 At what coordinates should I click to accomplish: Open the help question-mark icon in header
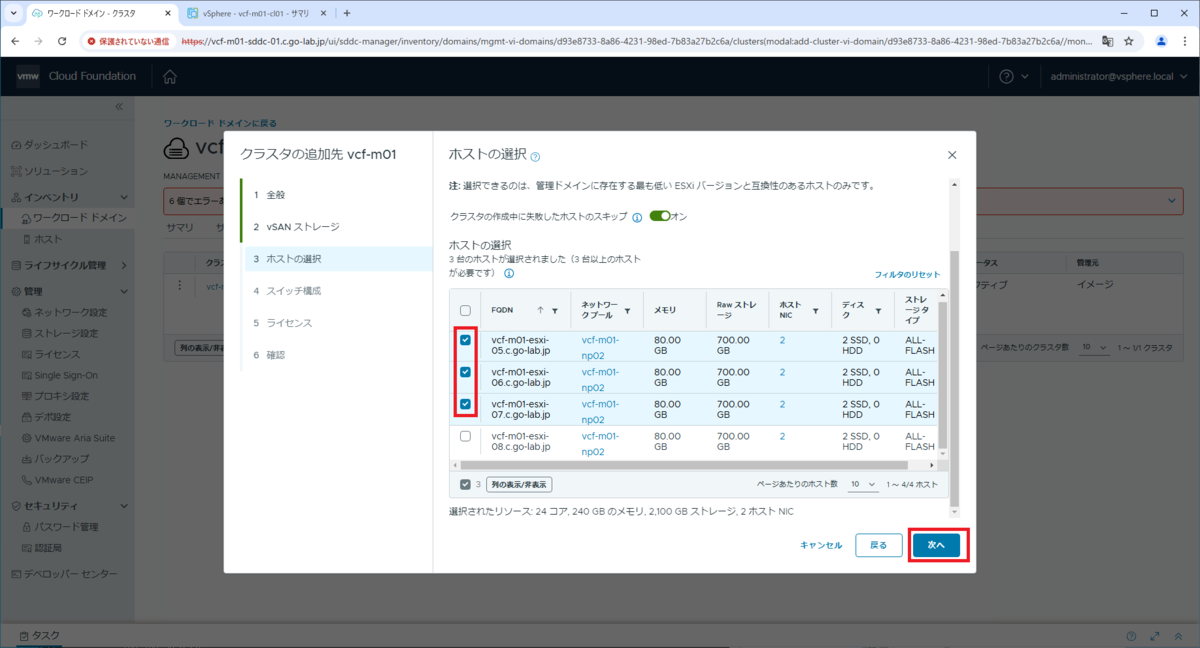click(1006, 77)
